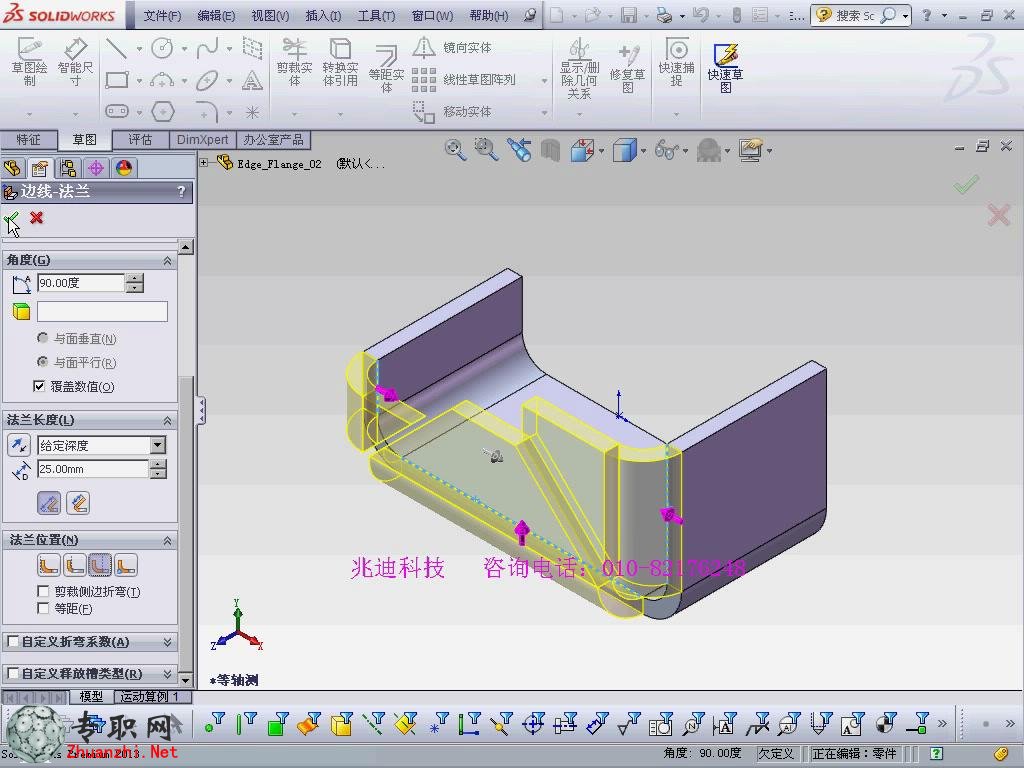Screen dimensions: 1024x768
Task: Collapse the Angle section
Action: click(168, 261)
